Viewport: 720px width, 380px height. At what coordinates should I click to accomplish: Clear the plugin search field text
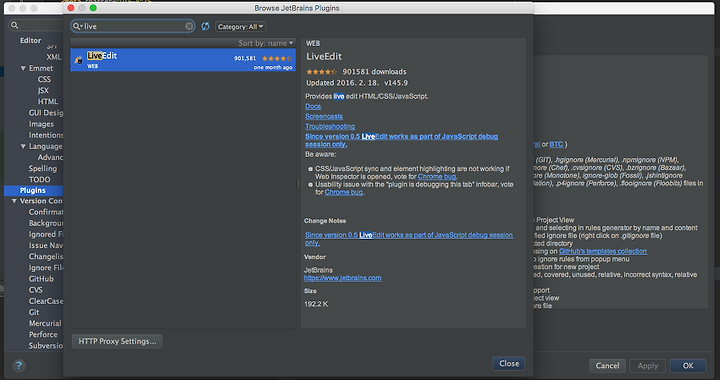189,27
